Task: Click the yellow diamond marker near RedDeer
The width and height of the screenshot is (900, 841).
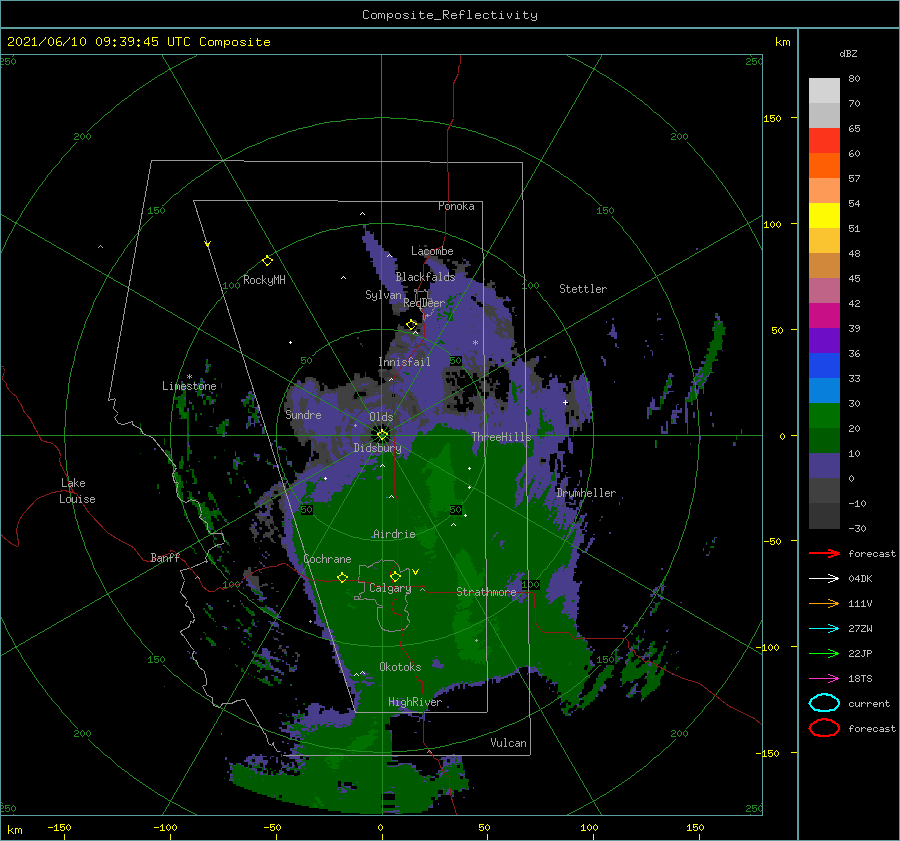Action: tap(412, 325)
